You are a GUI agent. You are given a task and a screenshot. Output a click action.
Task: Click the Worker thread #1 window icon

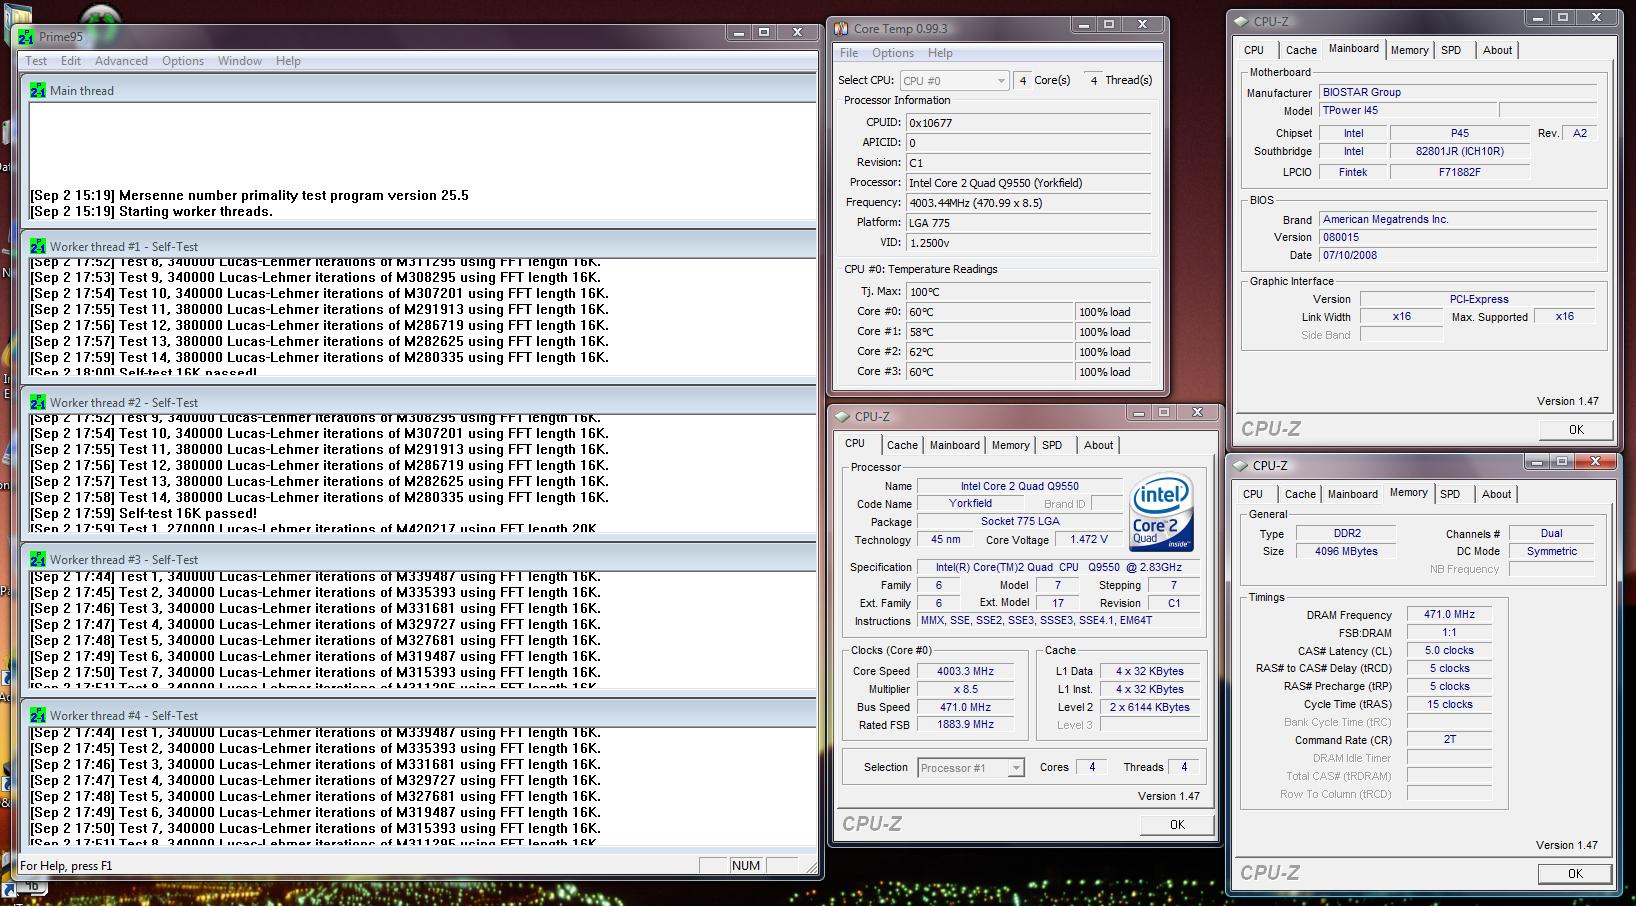tap(38, 246)
